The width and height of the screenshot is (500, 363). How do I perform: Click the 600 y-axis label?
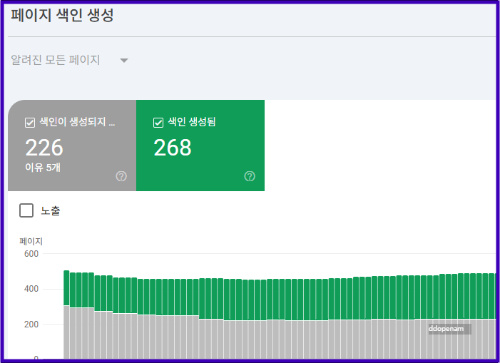[31, 254]
